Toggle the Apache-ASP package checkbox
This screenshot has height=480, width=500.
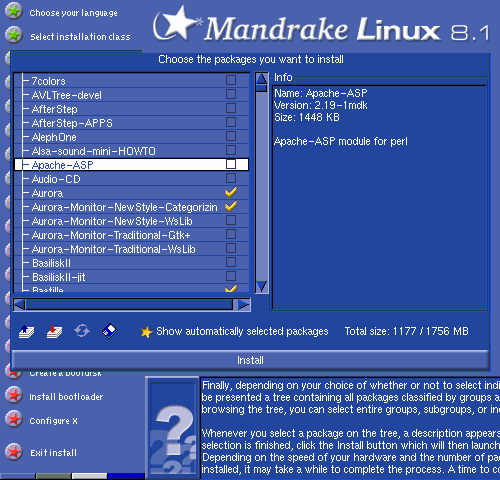pos(231,164)
